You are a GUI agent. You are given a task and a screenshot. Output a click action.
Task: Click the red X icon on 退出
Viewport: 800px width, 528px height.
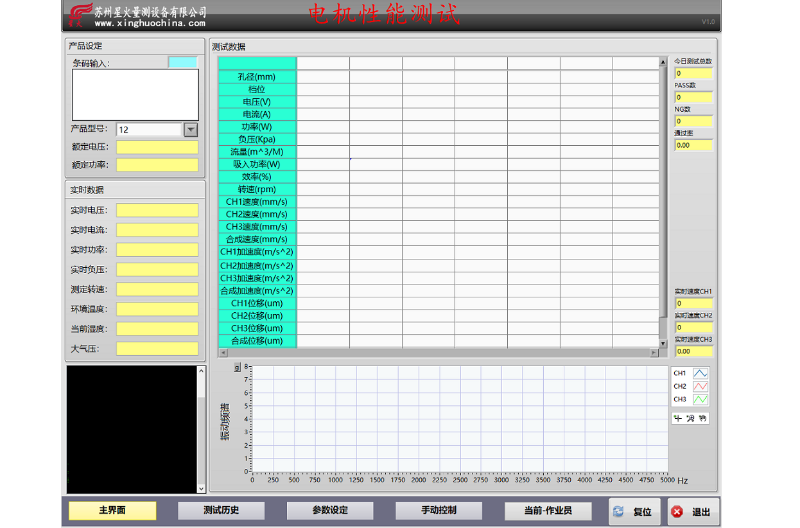pos(677,511)
